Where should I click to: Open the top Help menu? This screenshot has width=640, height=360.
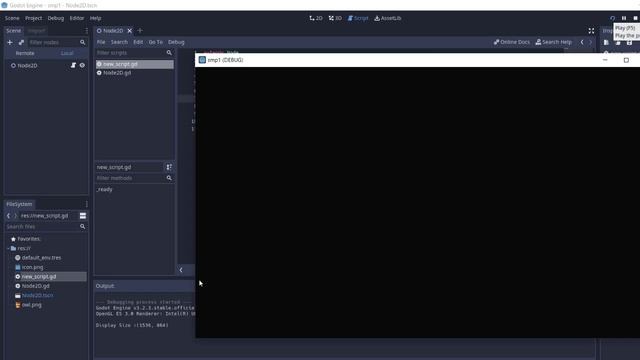[95, 18]
